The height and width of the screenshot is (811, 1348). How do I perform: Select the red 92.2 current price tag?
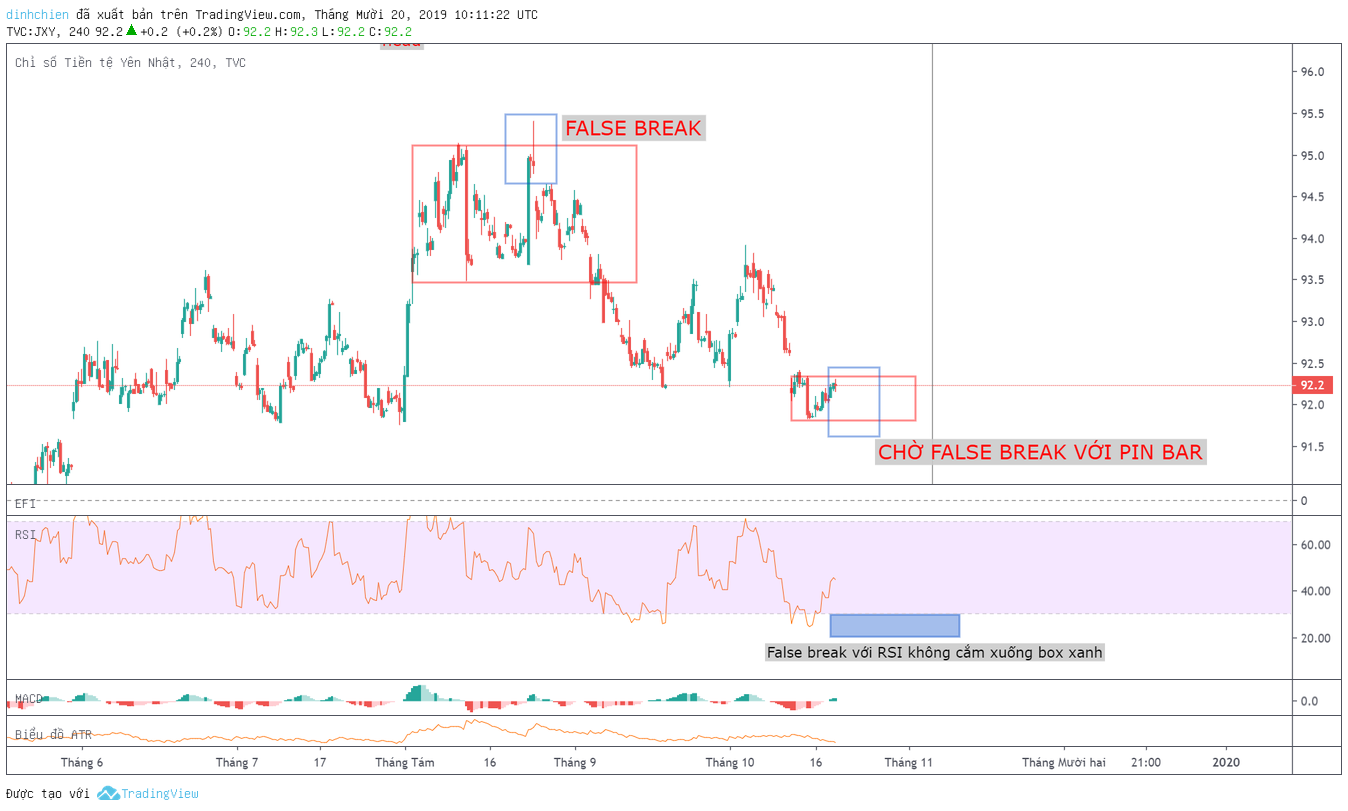pos(1313,385)
